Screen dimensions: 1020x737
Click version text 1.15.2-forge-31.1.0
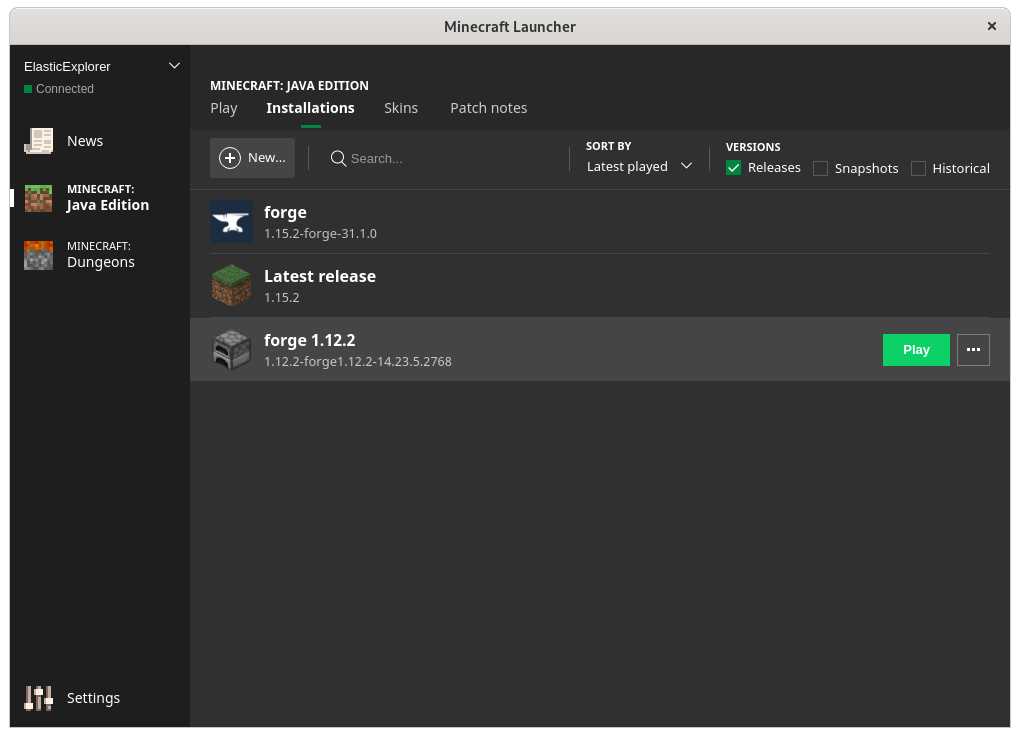point(320,234)
